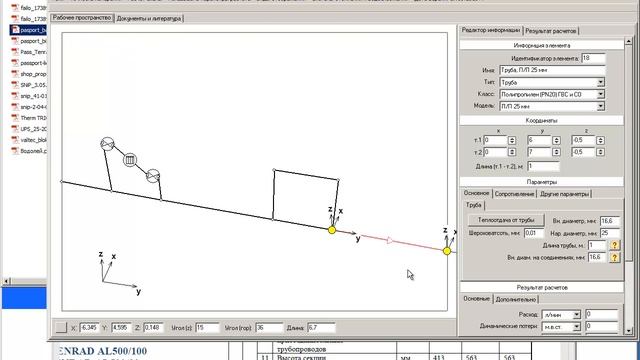Click the X coordinate field showing 6,345
The height and width of the screenshot is (360, 640).
click(89, 327)
